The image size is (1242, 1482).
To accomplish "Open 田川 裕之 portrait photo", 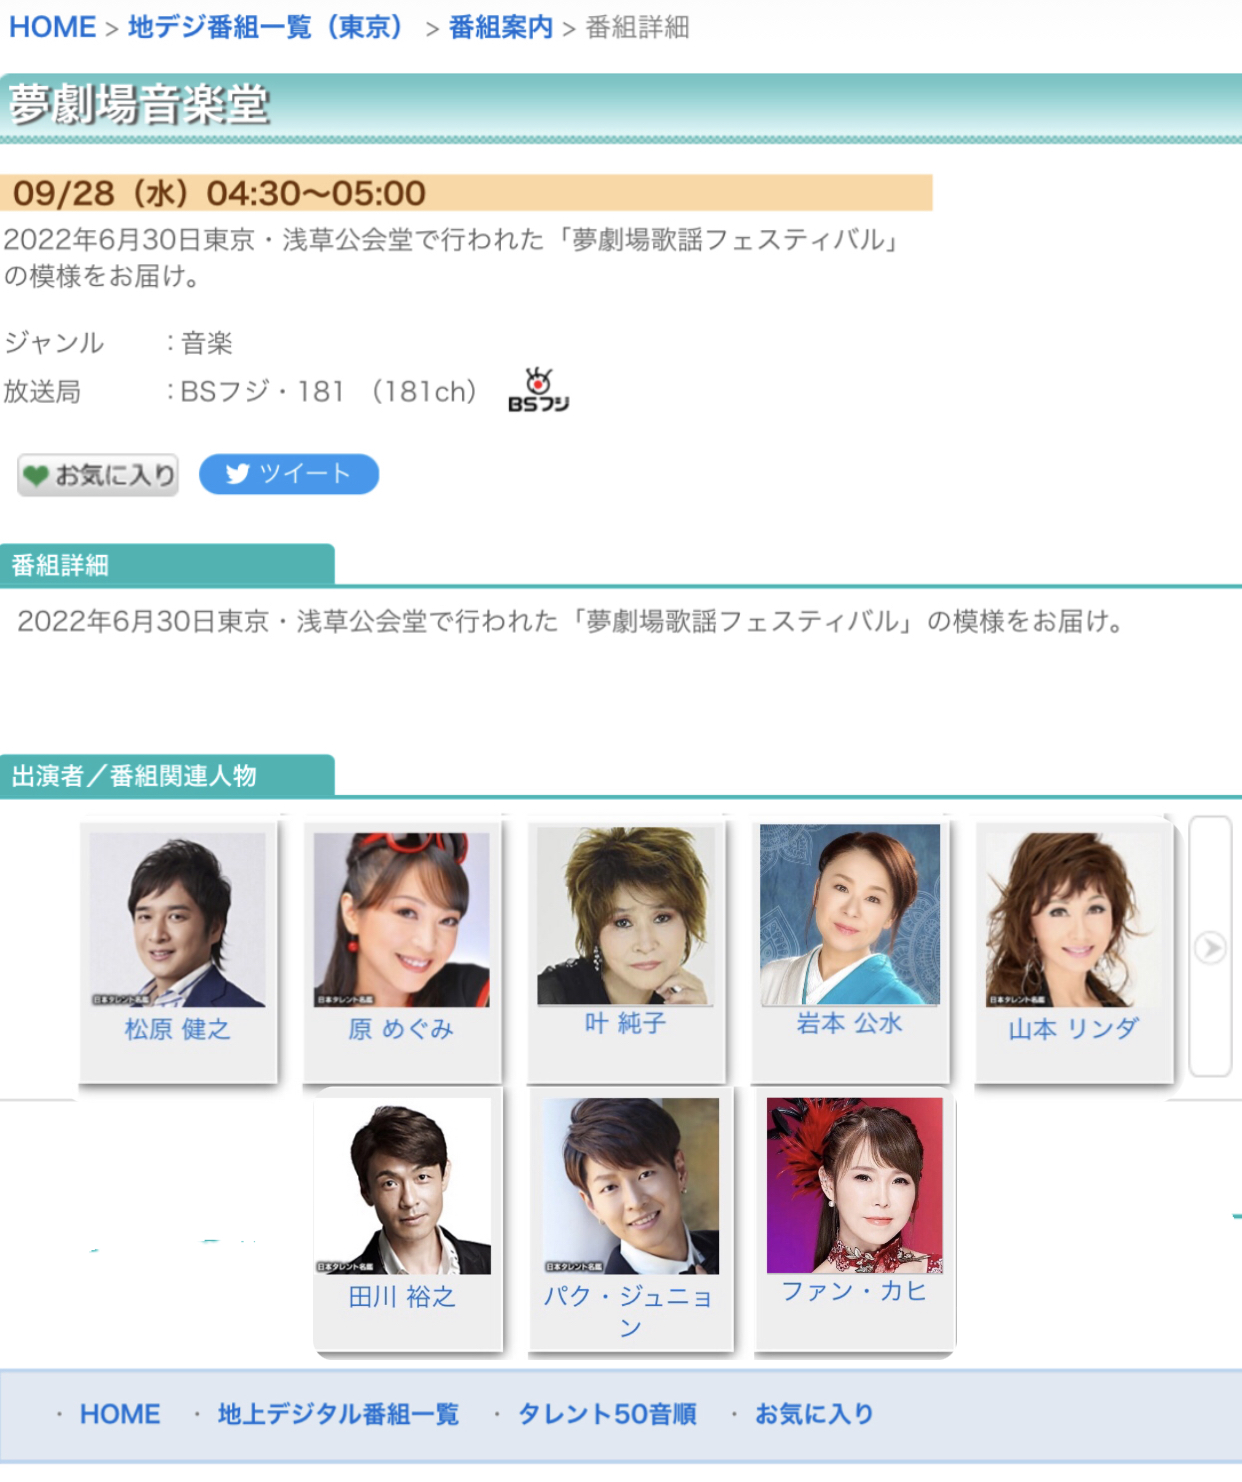I will click(403, 1186).
